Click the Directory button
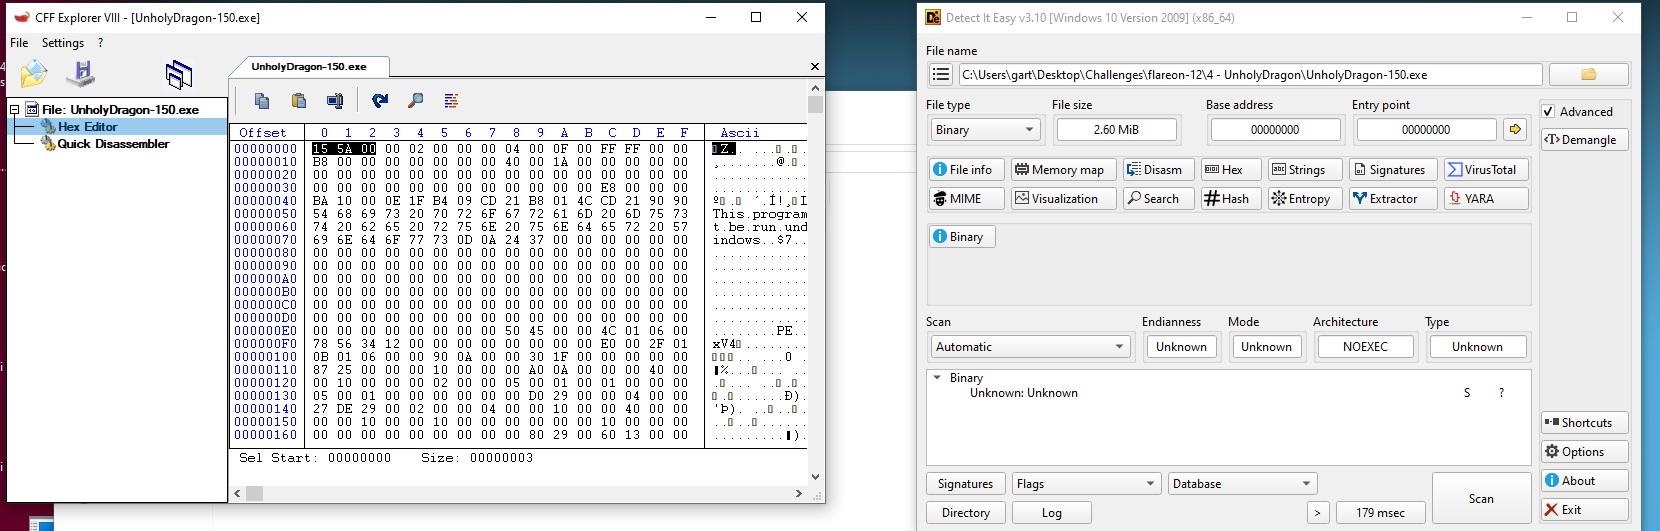Screen dimensions: 1660x531 point(965,512)
